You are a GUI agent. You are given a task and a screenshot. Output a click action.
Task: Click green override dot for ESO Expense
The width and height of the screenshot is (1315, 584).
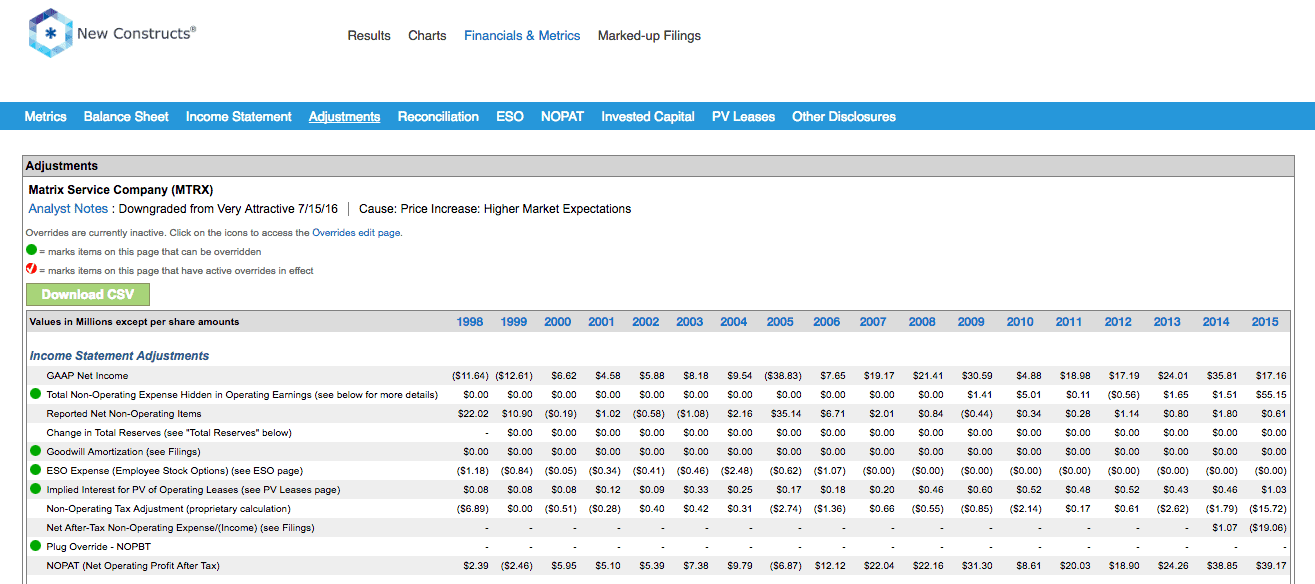click(36, 471)
